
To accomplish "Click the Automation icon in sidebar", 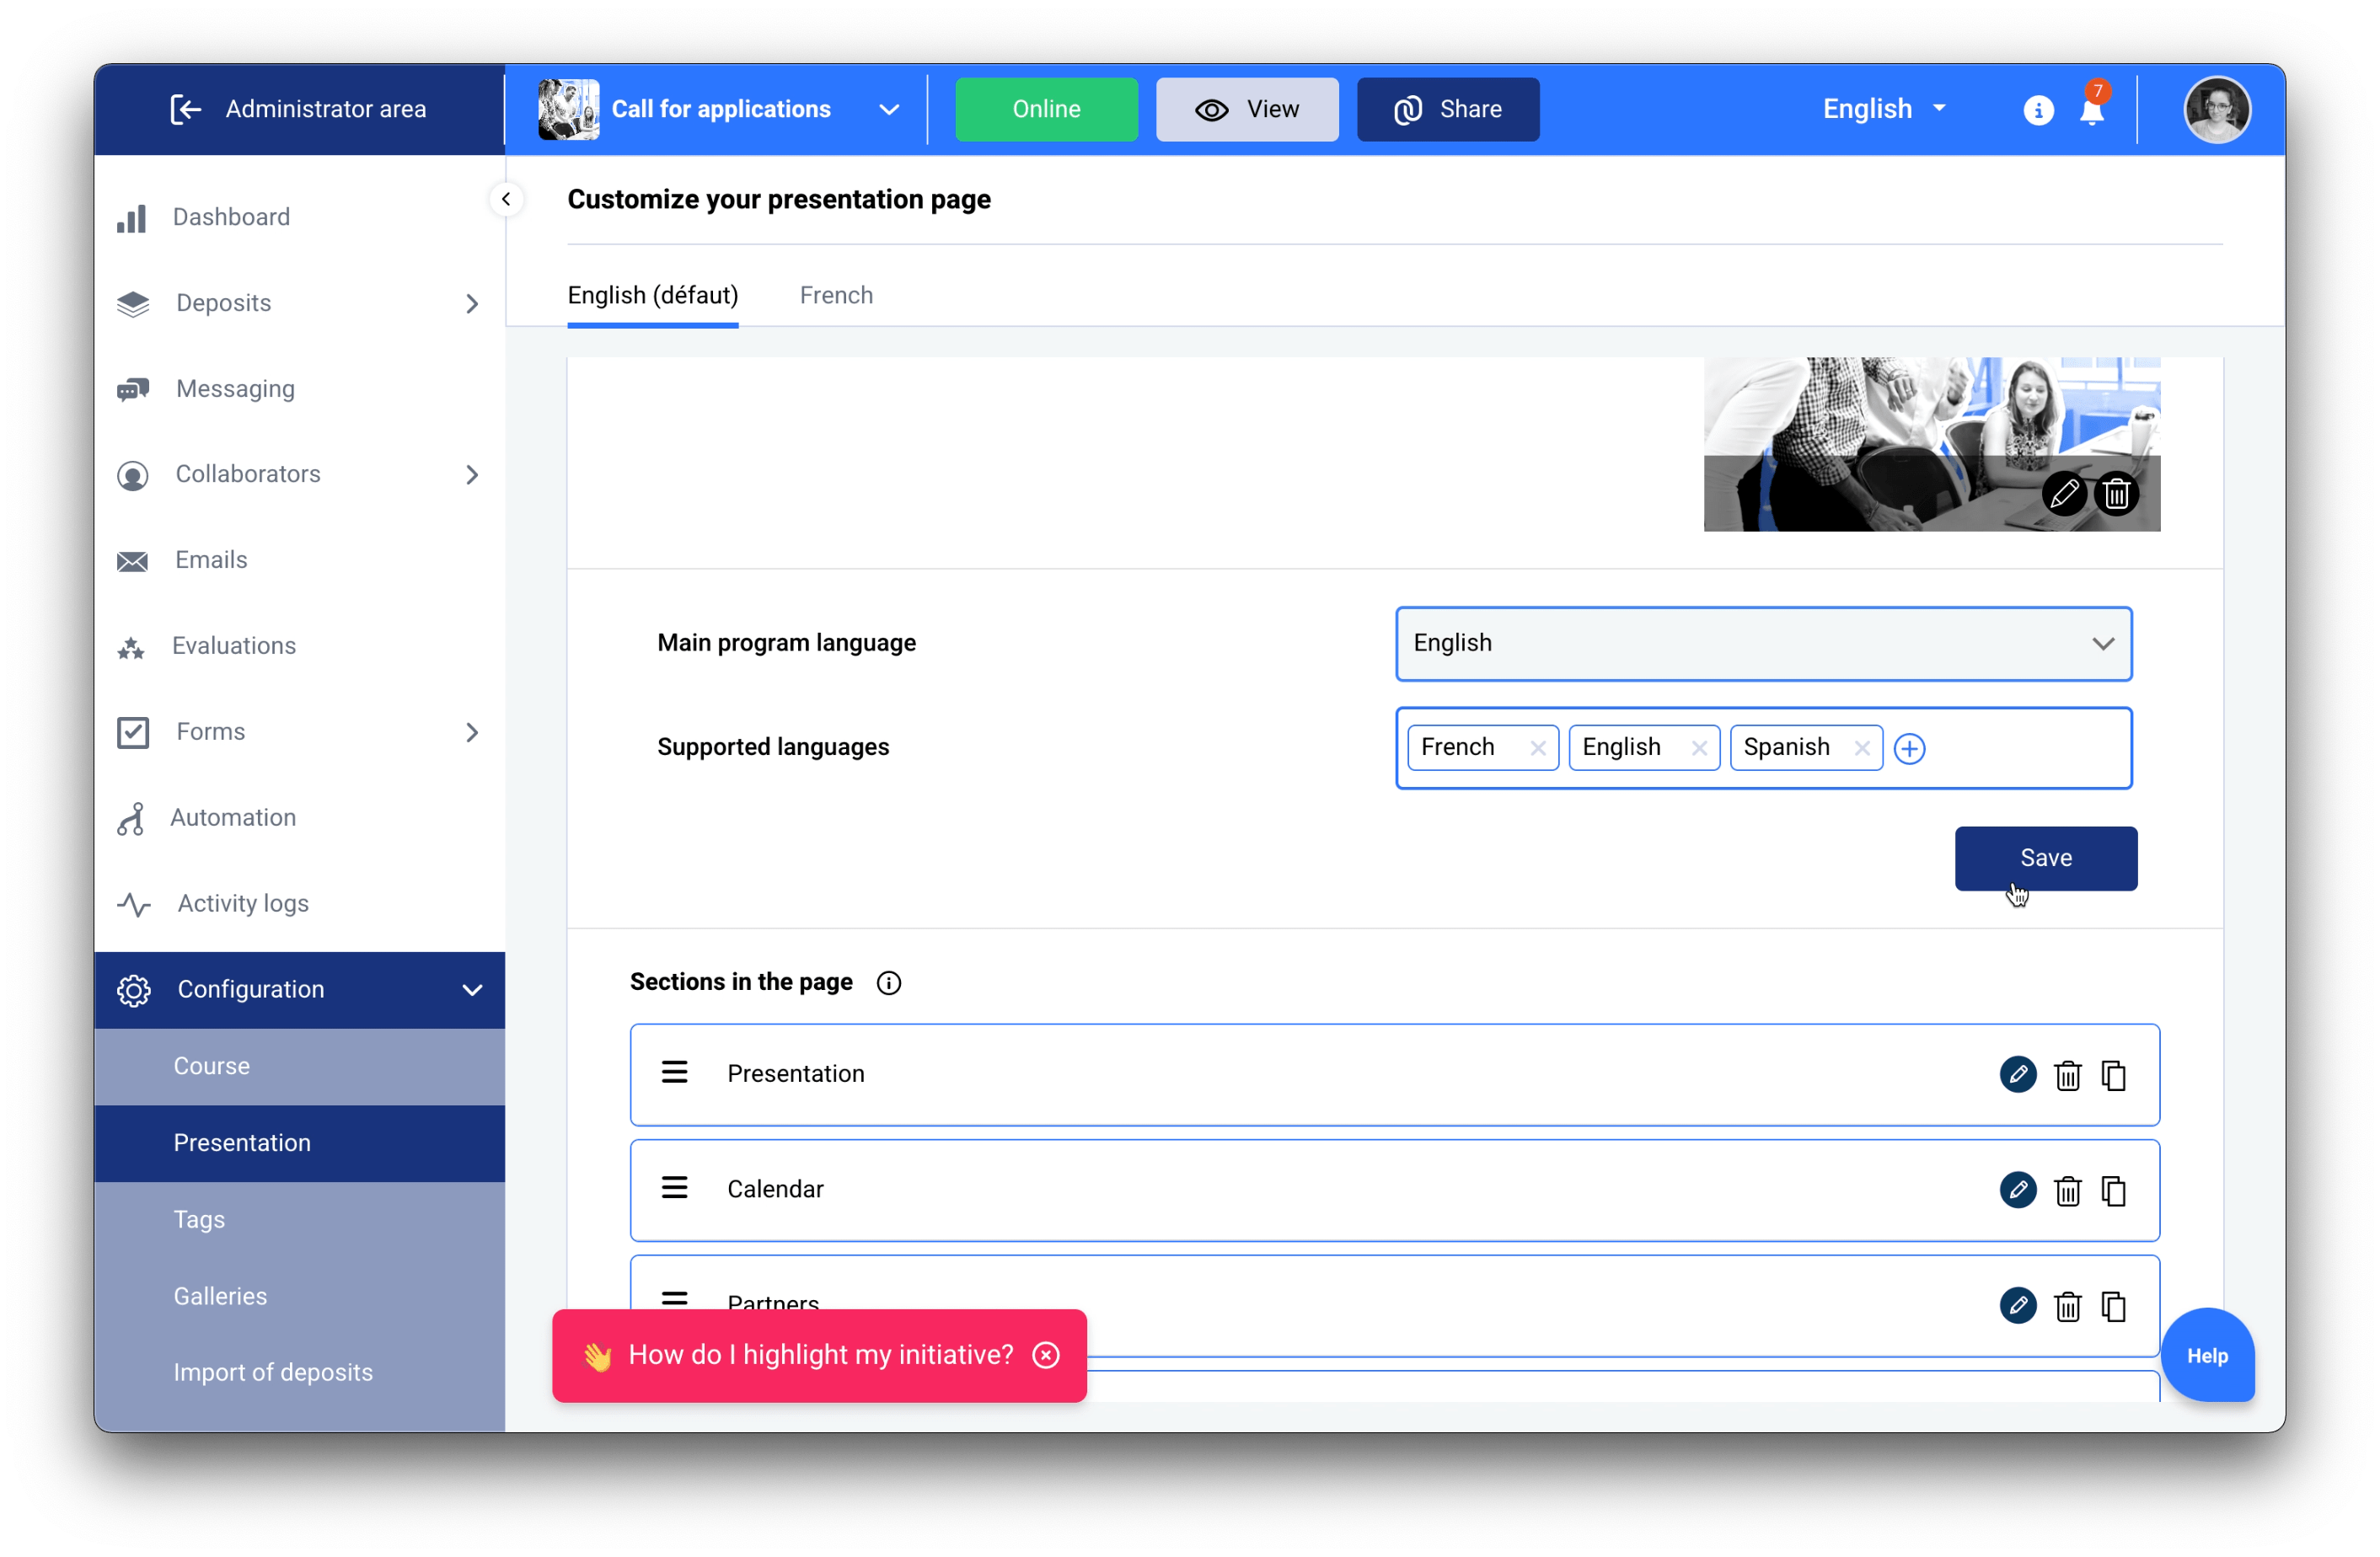I will click(x=131, y=818).
